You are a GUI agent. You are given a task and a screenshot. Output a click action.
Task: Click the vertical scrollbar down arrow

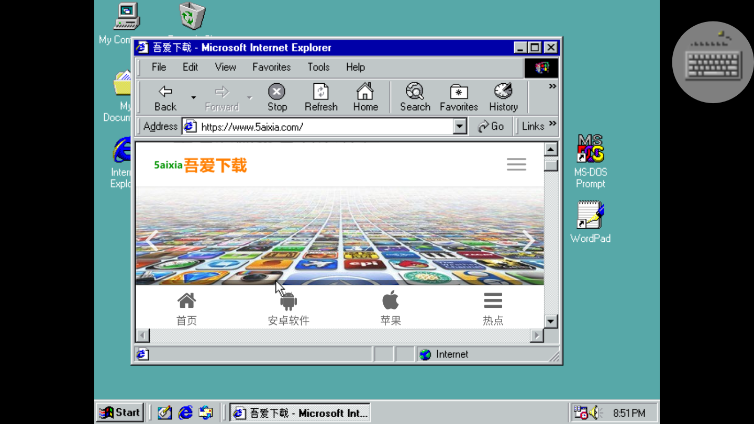551,321
